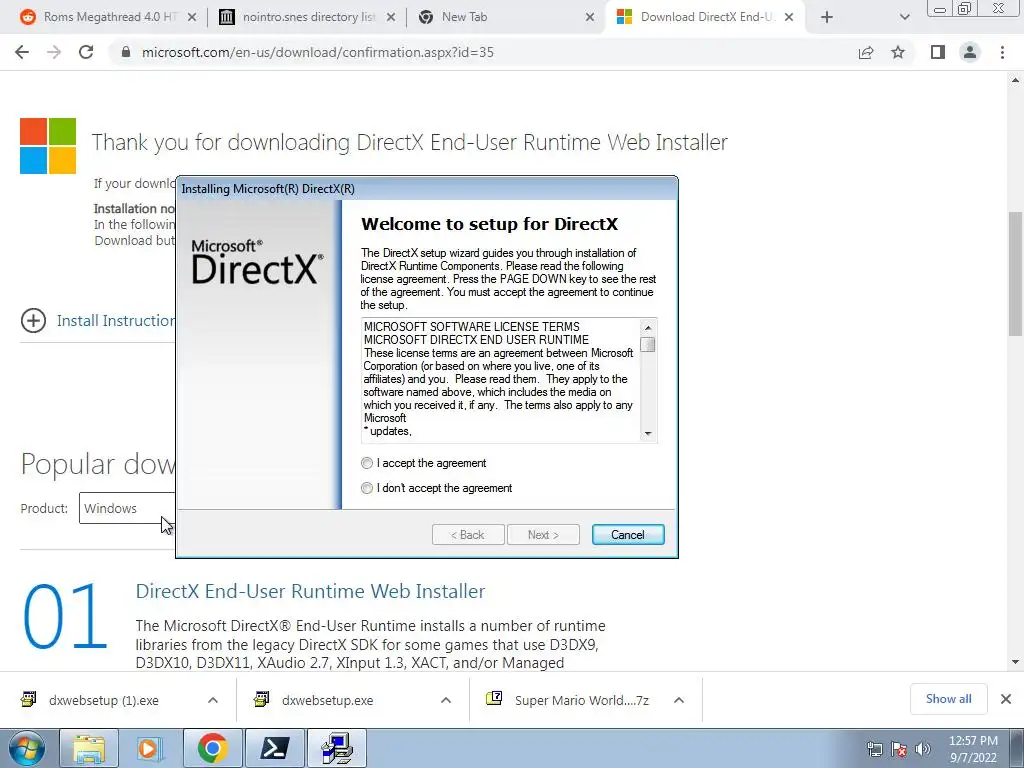
Task: Click the Next button in DirectX setup
Action: (543, 534)
